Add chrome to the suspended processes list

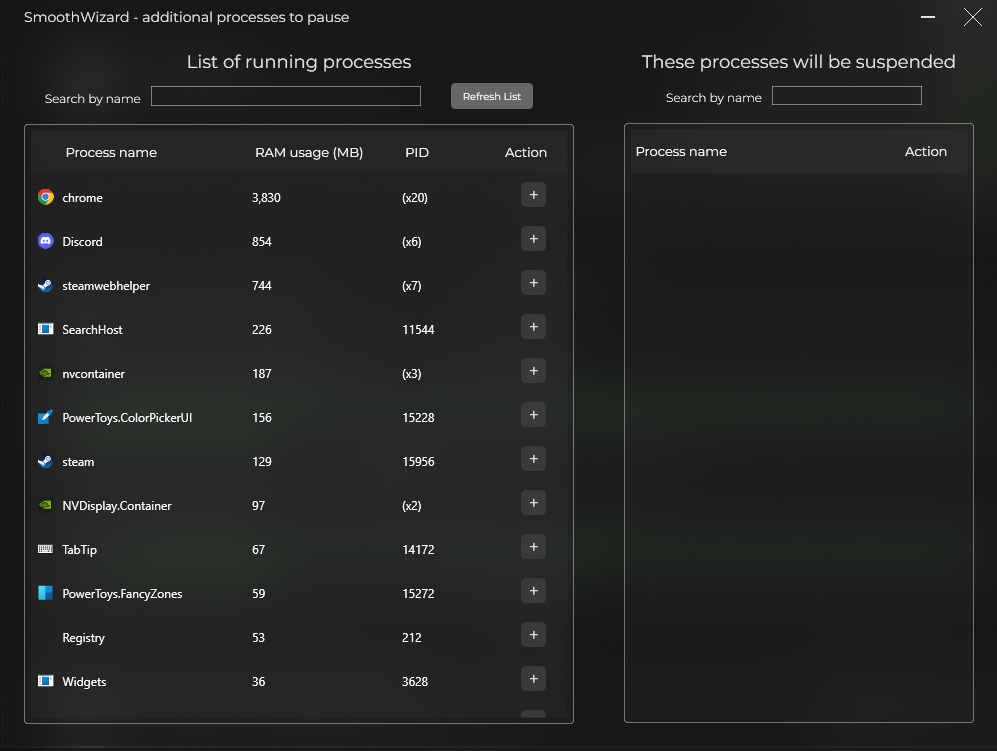coord(533,194)
